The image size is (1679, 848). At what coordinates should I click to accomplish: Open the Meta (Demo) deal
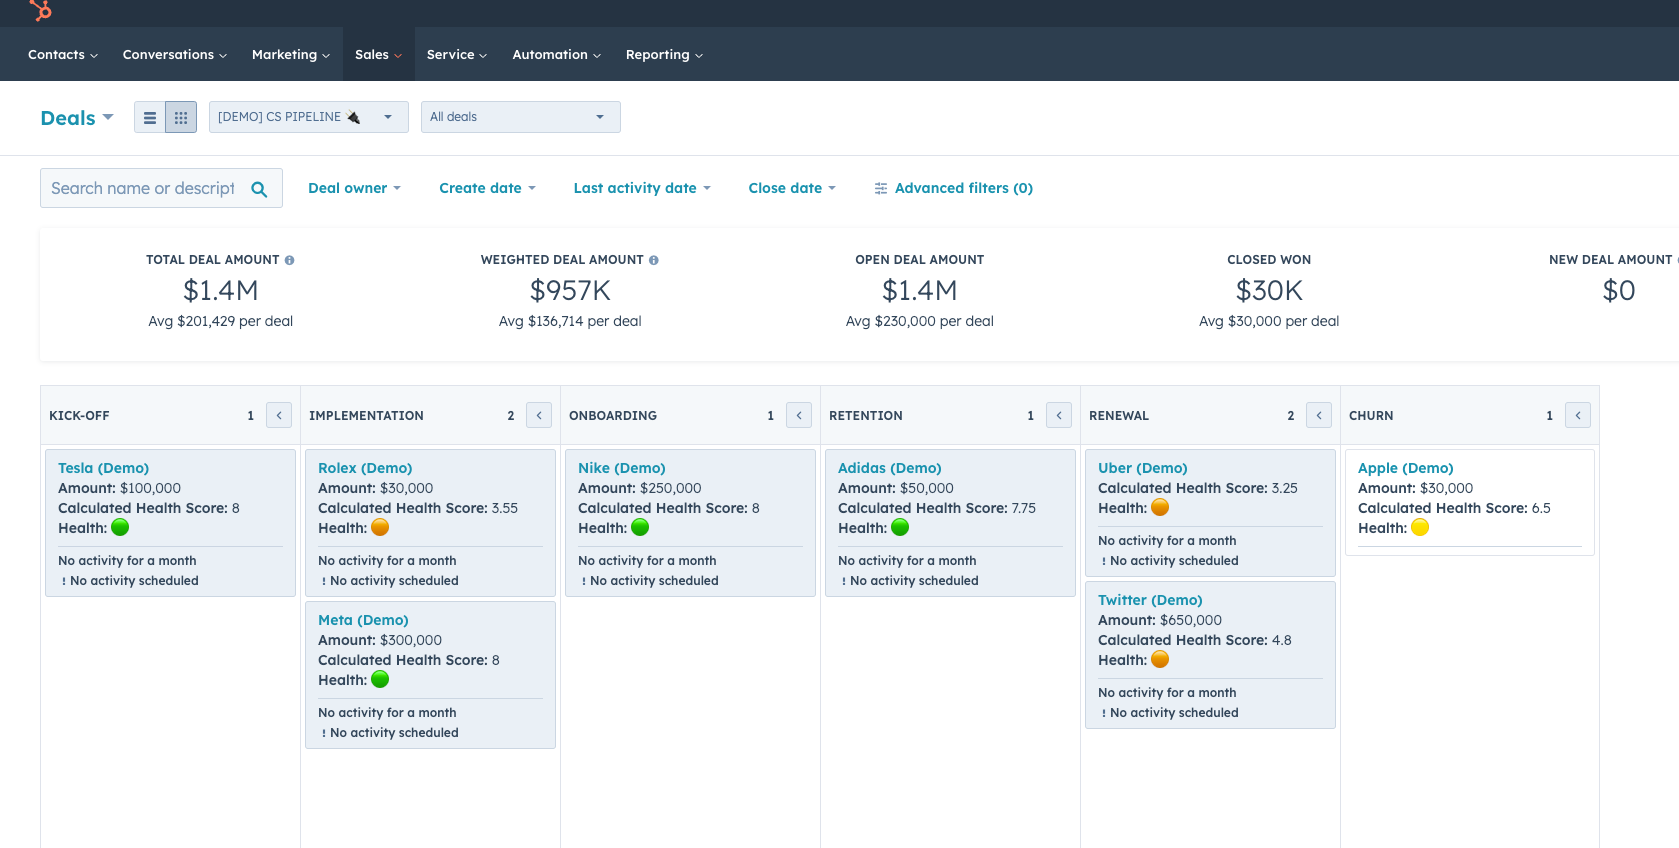coord(363,620)
